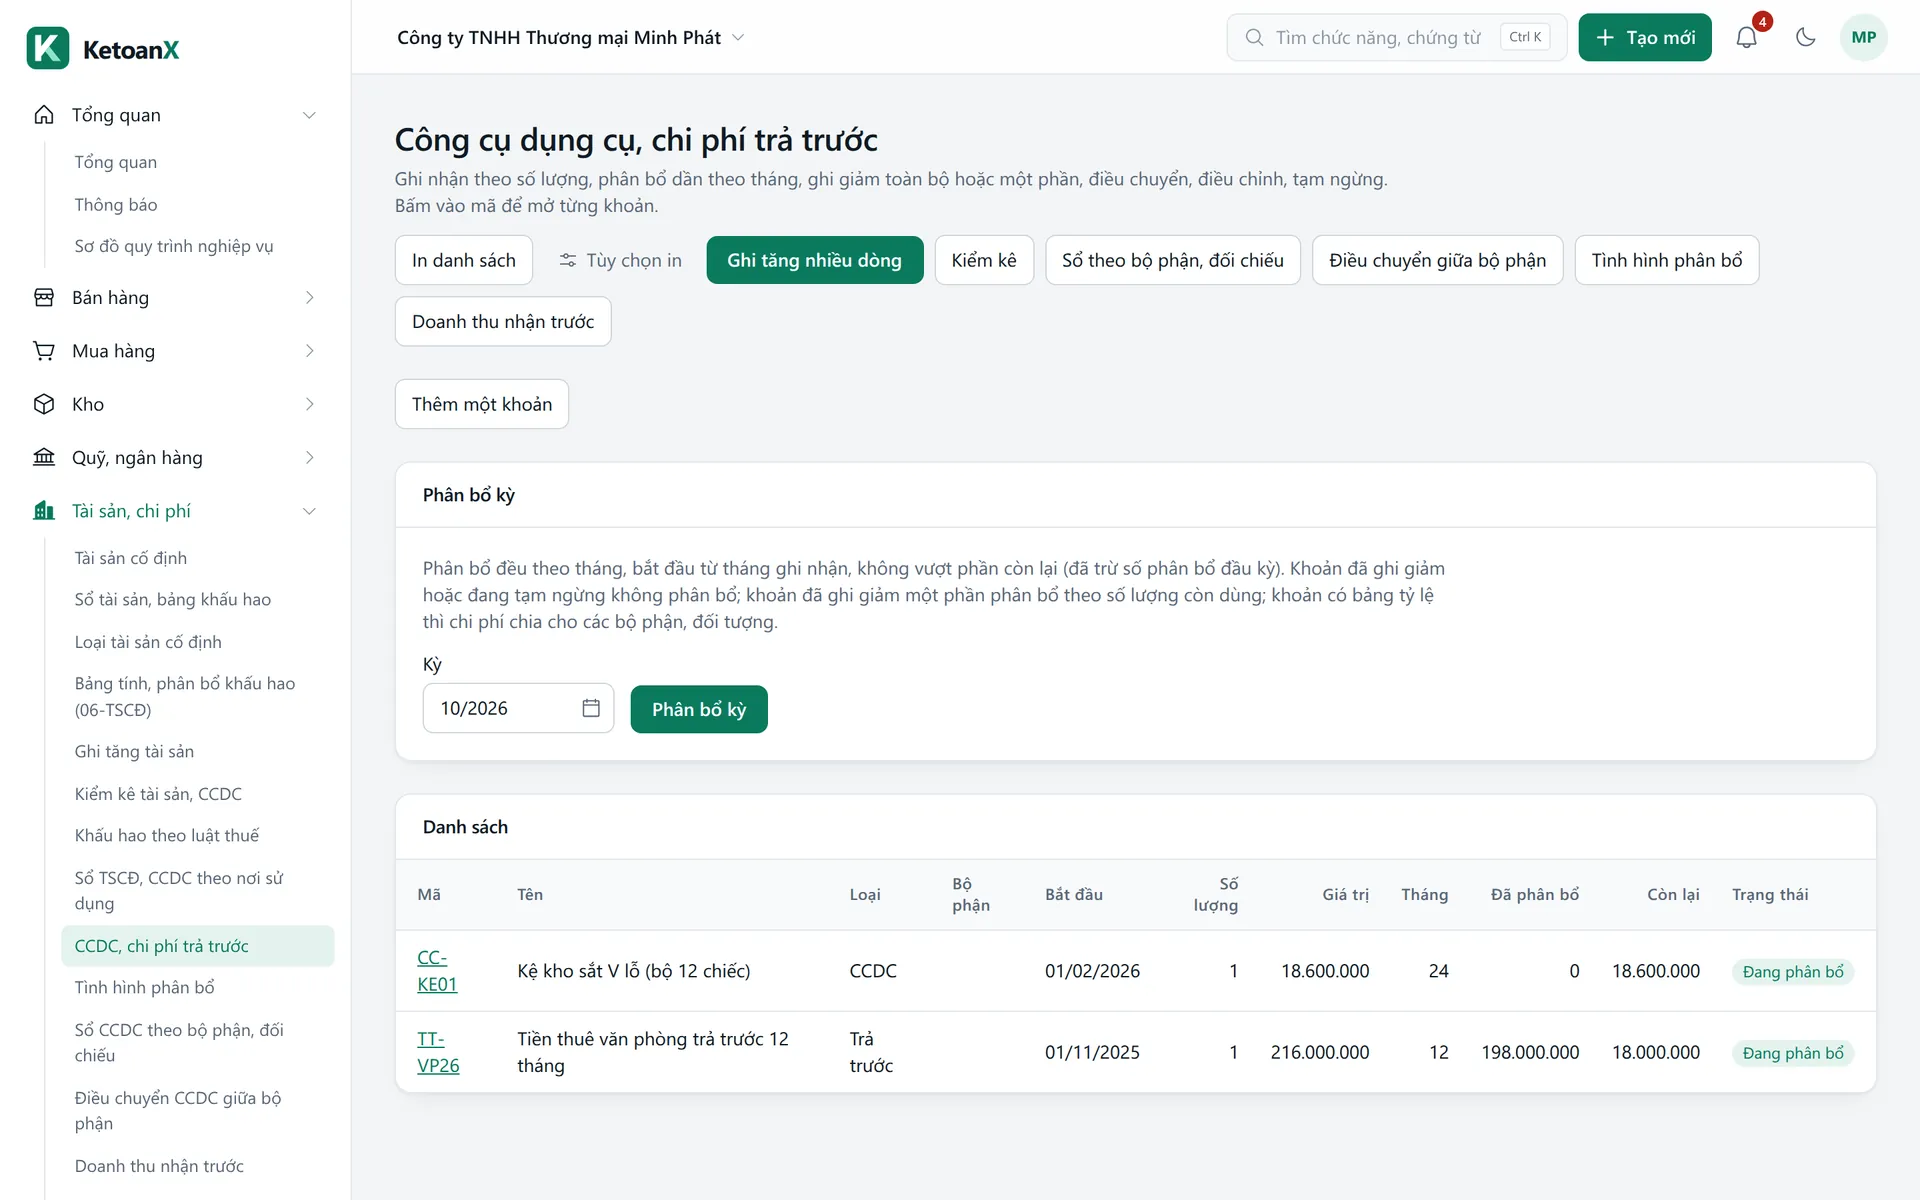This screenshot has width=1920, height=1200.
Task: Focus the search box Tìm chức năng
Action: coord(1397,38)
